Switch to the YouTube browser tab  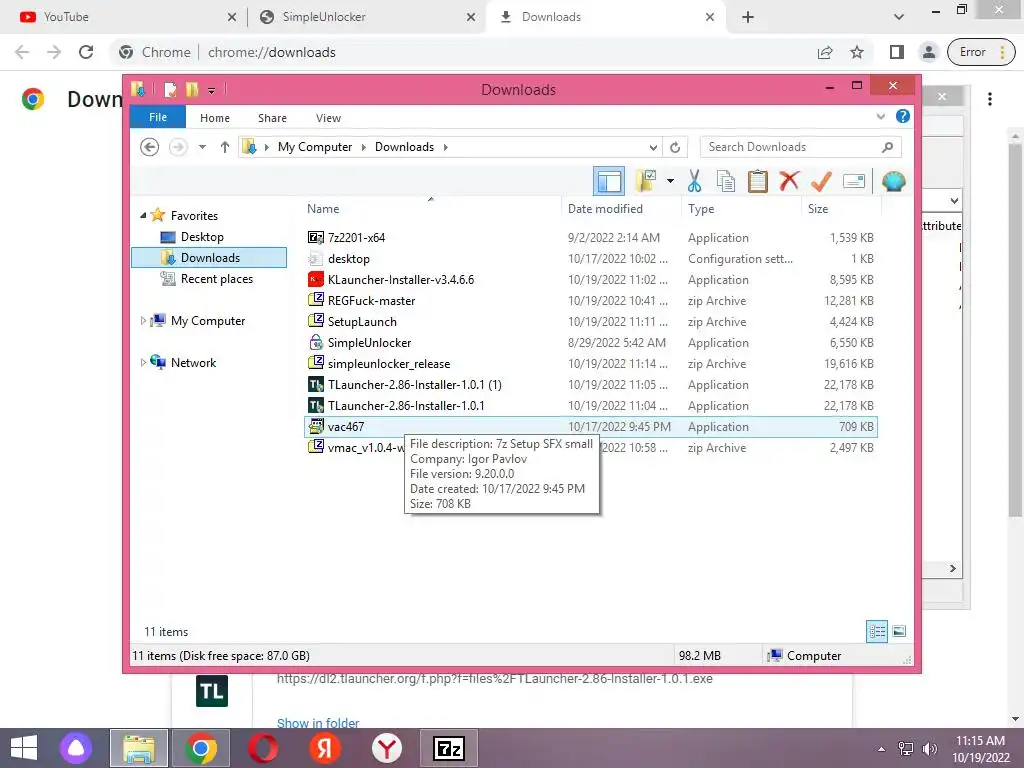pos(124,17)
